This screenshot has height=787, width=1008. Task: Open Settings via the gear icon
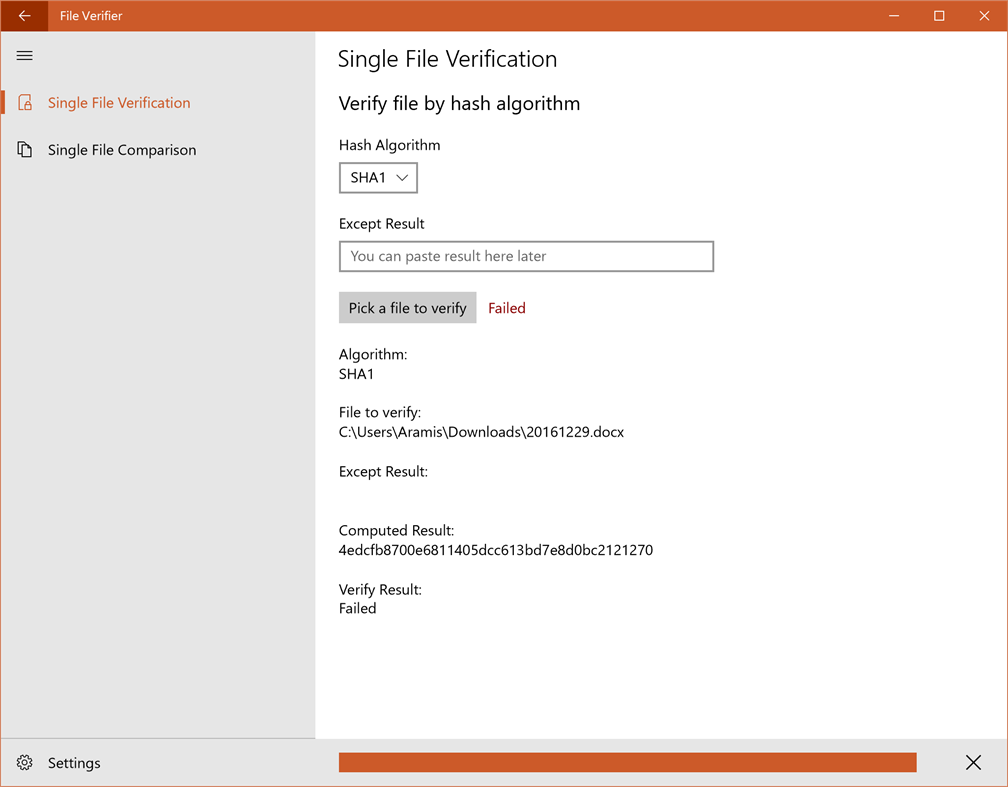coord(24,762)
